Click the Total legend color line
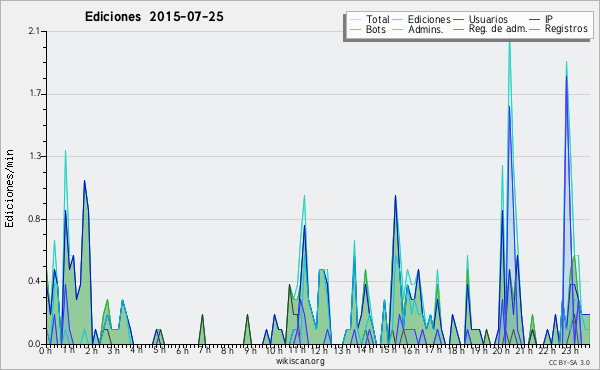600x370 pixels. [x=355, y=20]
